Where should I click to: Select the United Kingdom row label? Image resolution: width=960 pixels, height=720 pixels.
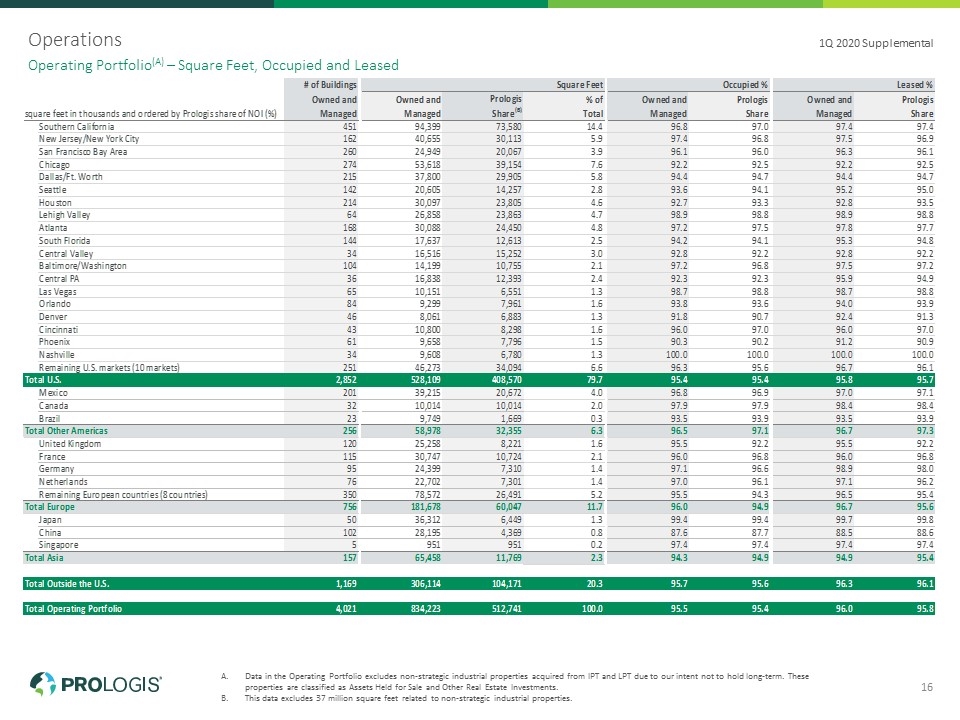[x=70, y=444]
